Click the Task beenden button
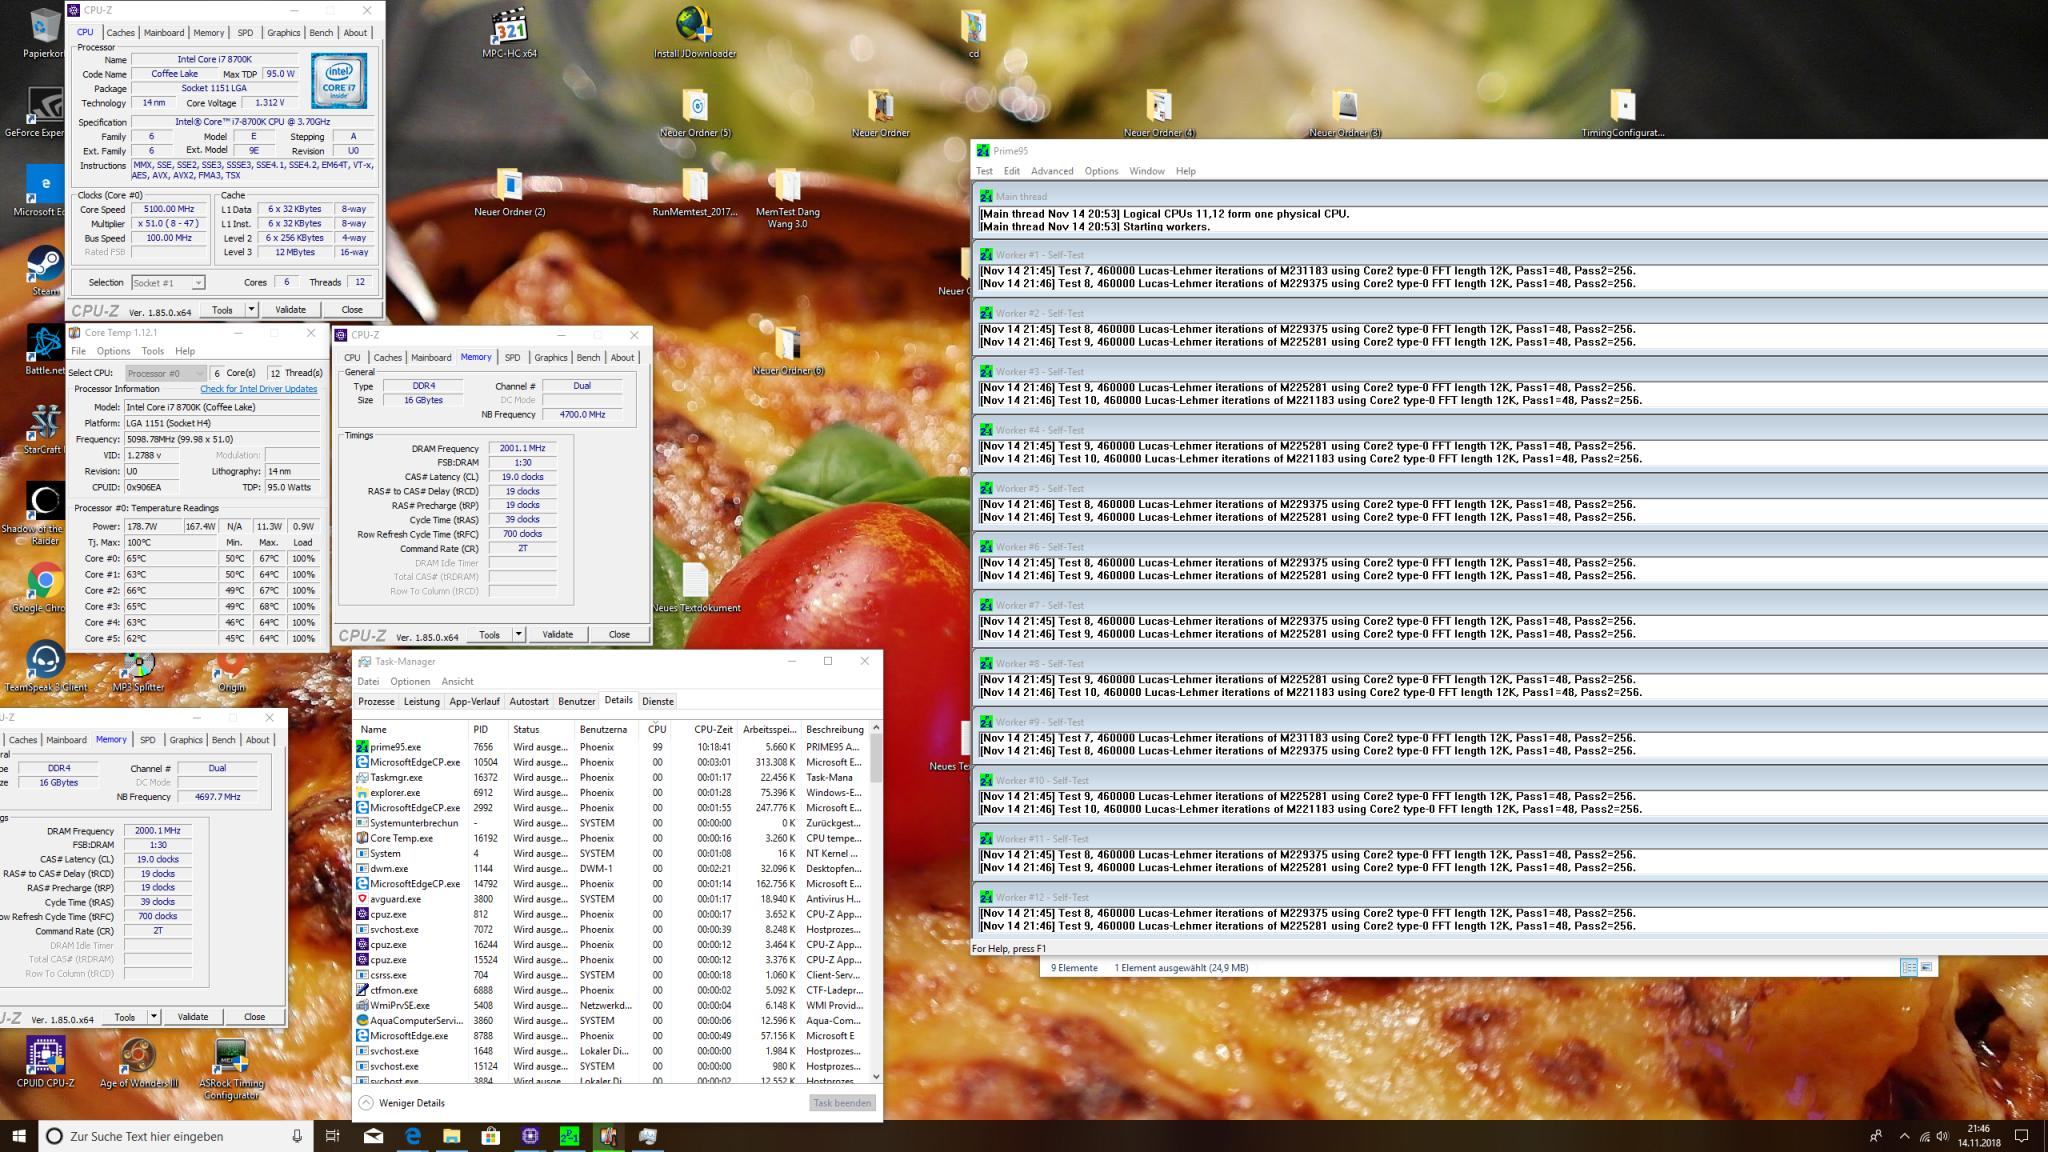The height and width of the screenshot is (1152, 2048). click(x=842, y=1103)
